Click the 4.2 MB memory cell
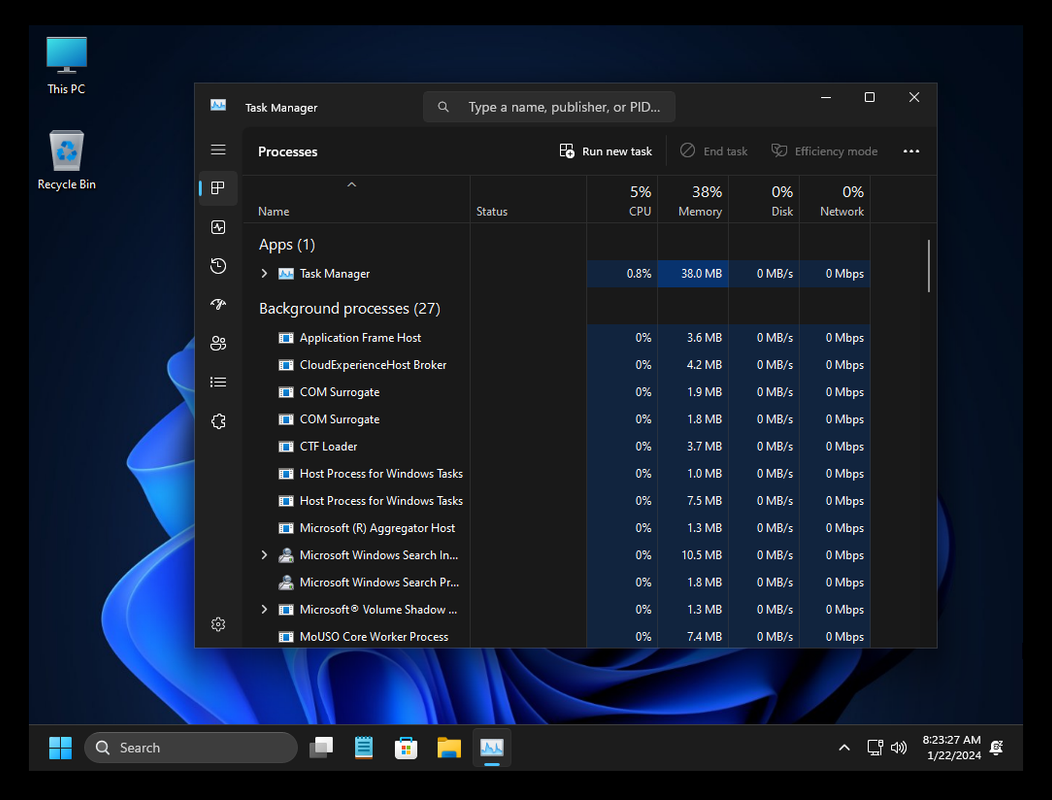The image size is (1052, 800). [693, 365]
